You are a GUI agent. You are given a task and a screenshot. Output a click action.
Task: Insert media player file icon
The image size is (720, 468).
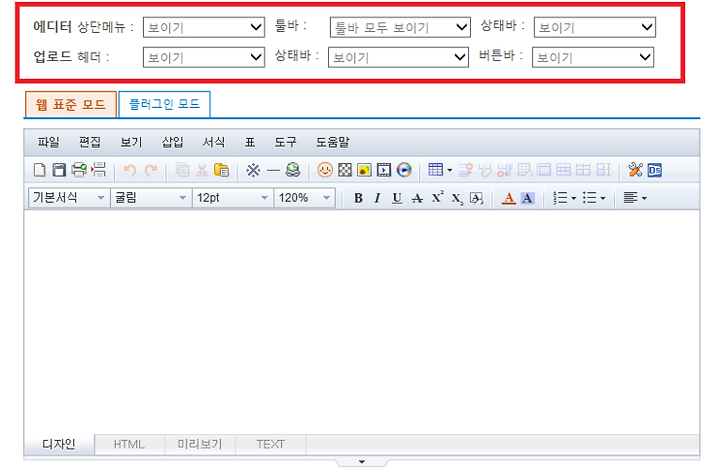pyautogui.click(x=404, y=170)
